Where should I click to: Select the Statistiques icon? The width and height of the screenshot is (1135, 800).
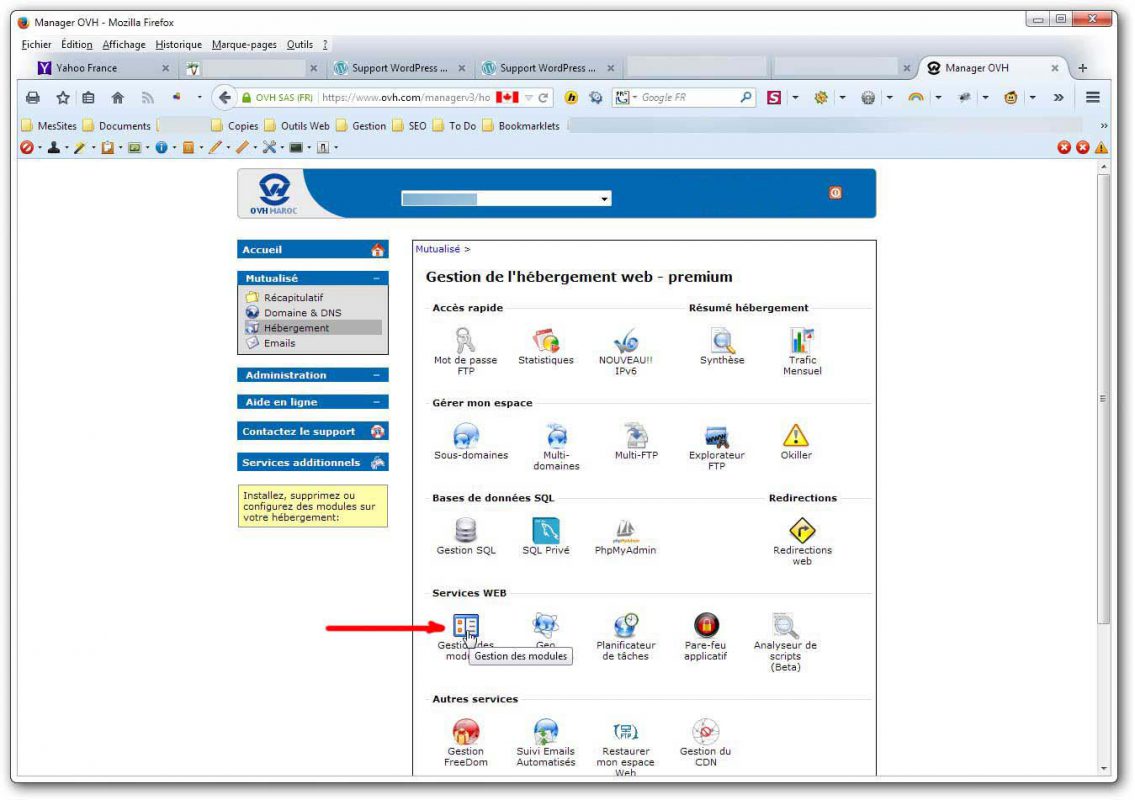coord(546,340)
